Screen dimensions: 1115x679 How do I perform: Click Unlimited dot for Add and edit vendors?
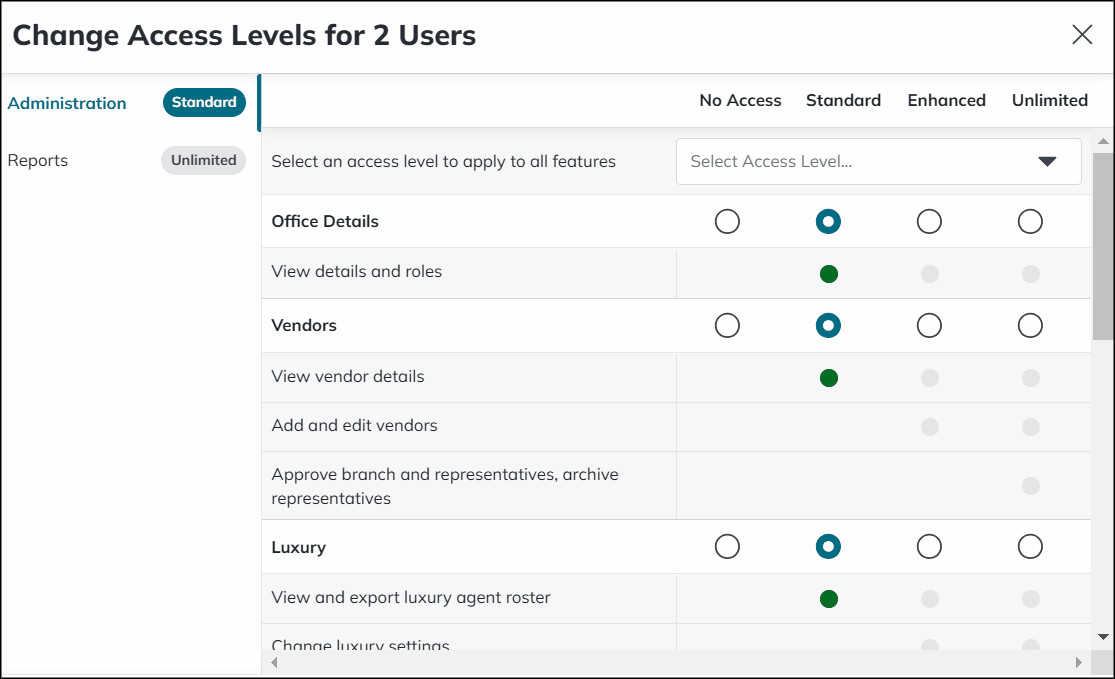[x=1030, y=427]
